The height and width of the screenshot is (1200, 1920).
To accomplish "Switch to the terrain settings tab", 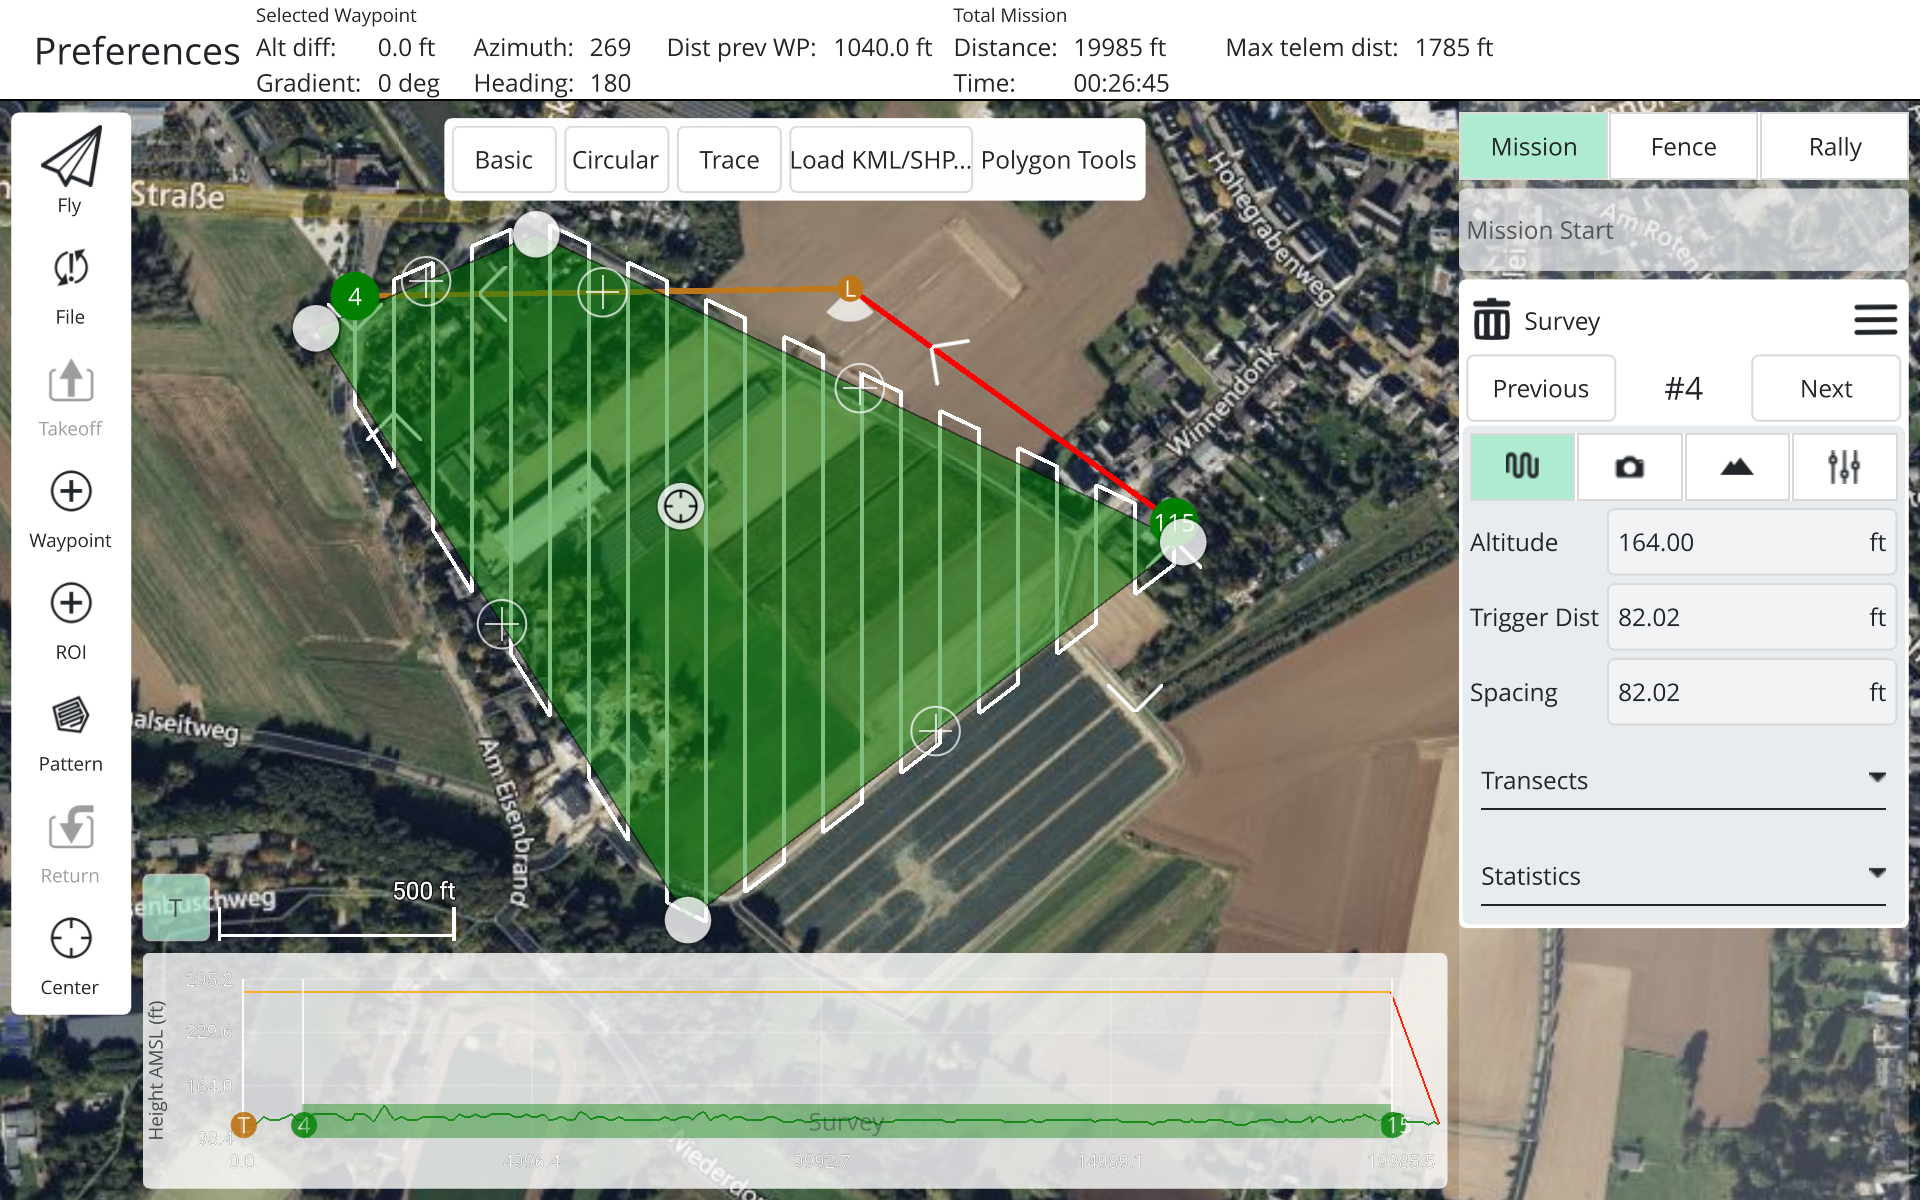I will click(x=1737, y=466).
